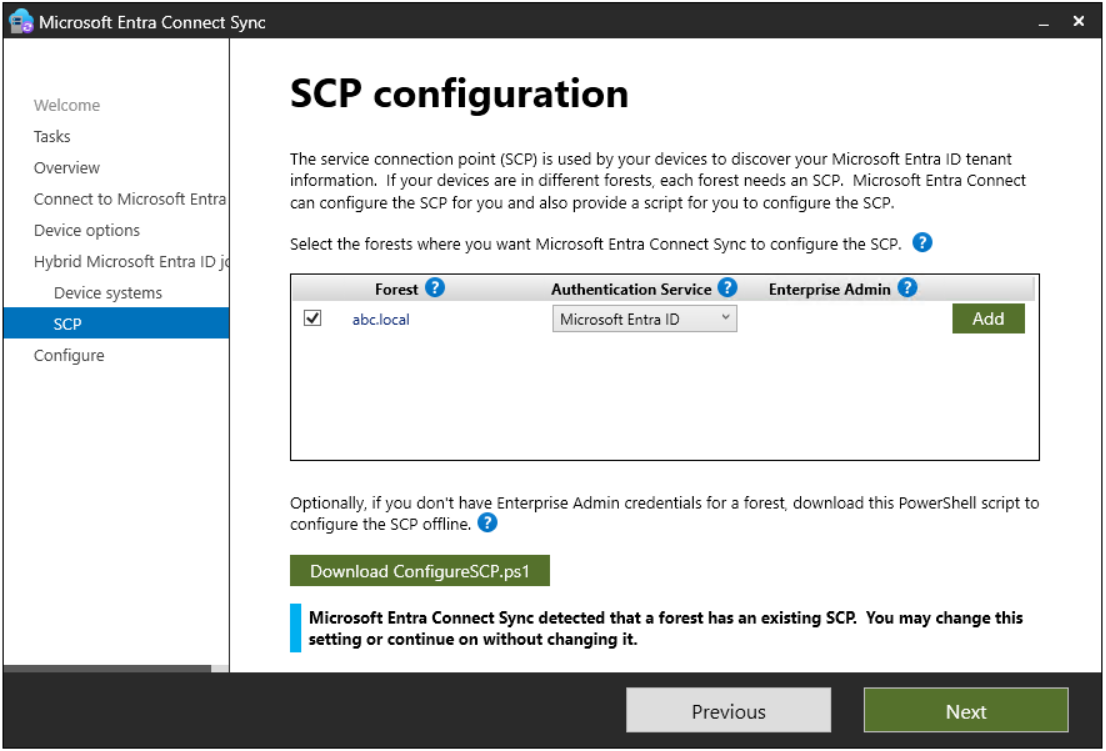
Task: Open help icon after 'configure the SCP.' sentence
Action: (x=922, y=243)
